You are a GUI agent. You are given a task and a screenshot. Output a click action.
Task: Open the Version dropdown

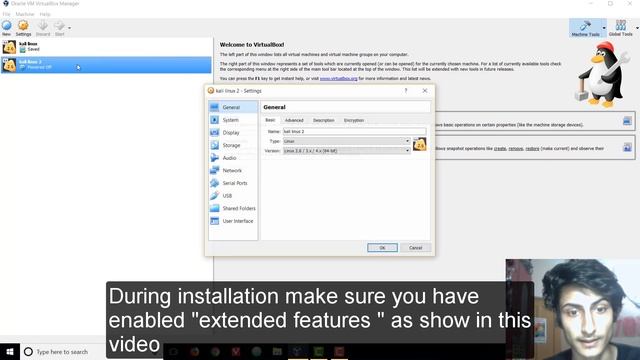pos(347,151)
